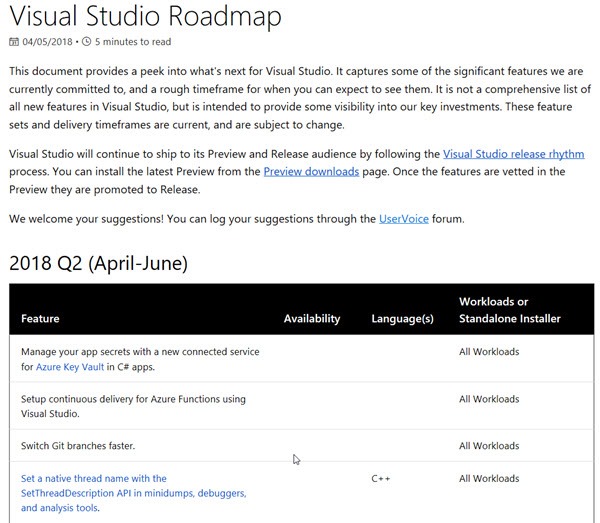Click the 2018 Q2 (April-June) heading

coord(98,263)
